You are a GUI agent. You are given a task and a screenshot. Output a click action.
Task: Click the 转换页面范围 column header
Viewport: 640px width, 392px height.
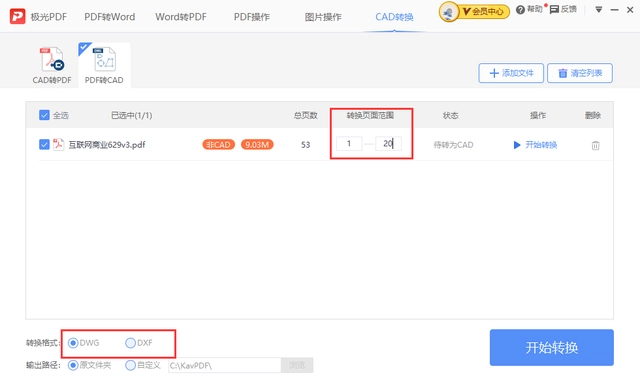tap(370, 116)
